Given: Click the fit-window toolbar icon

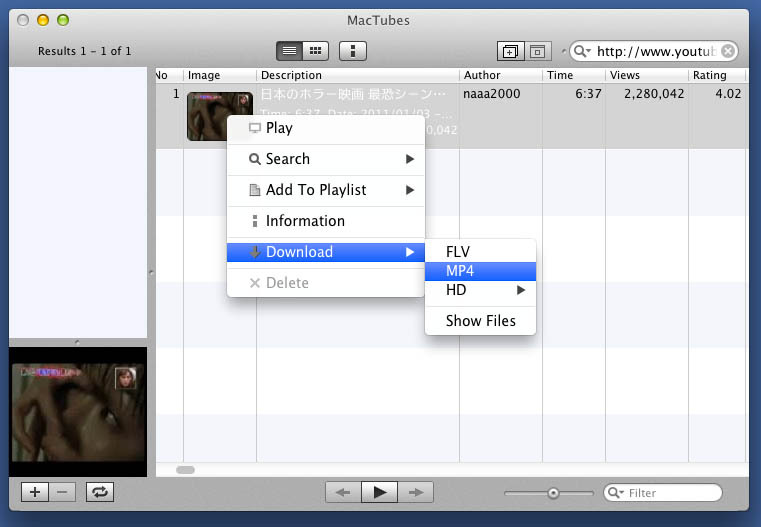Looking at the screenshot, I should 537,51.
